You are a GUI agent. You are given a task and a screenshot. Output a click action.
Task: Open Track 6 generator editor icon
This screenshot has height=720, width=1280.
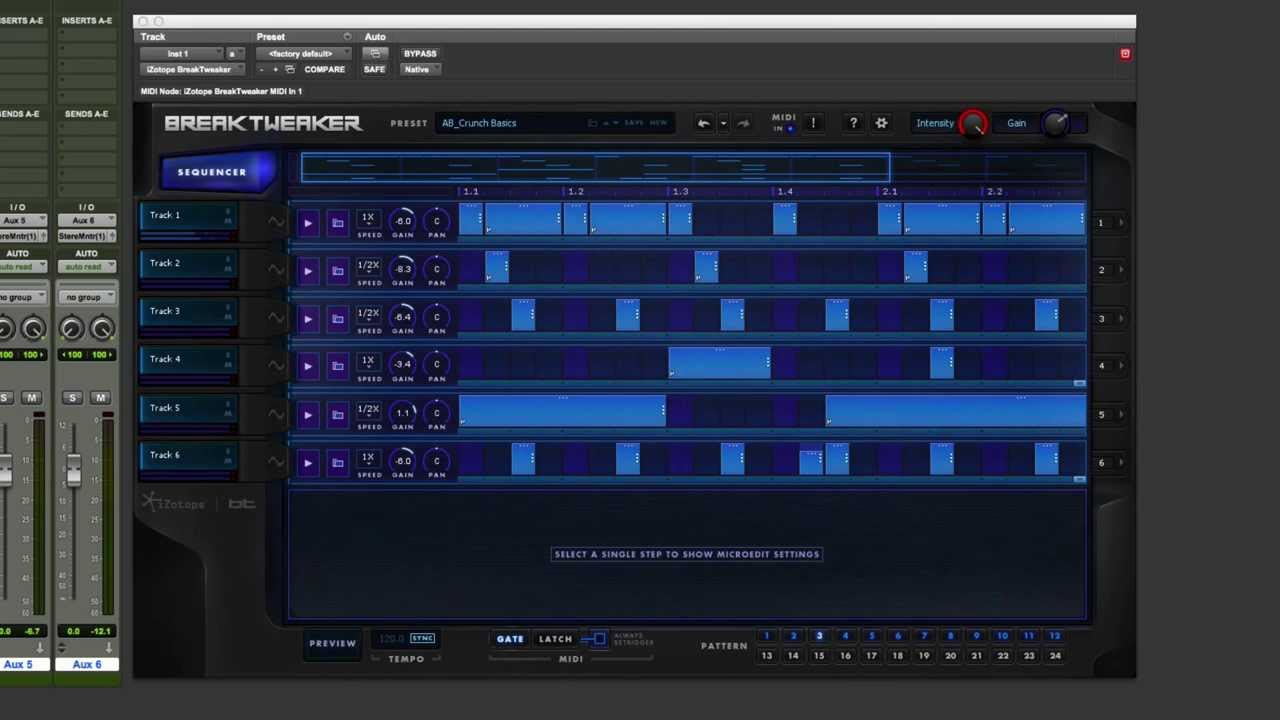click(338, 462)
